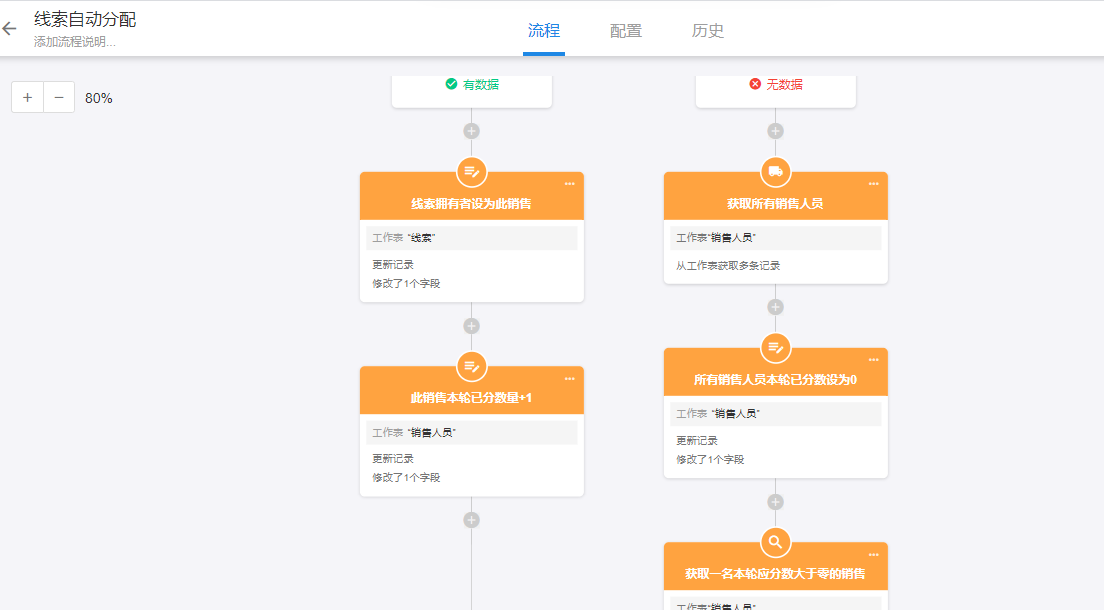Screen dimensions: 1104x610
Task: Add node after 获取所有销售人员 step
Action: [775, 307]
